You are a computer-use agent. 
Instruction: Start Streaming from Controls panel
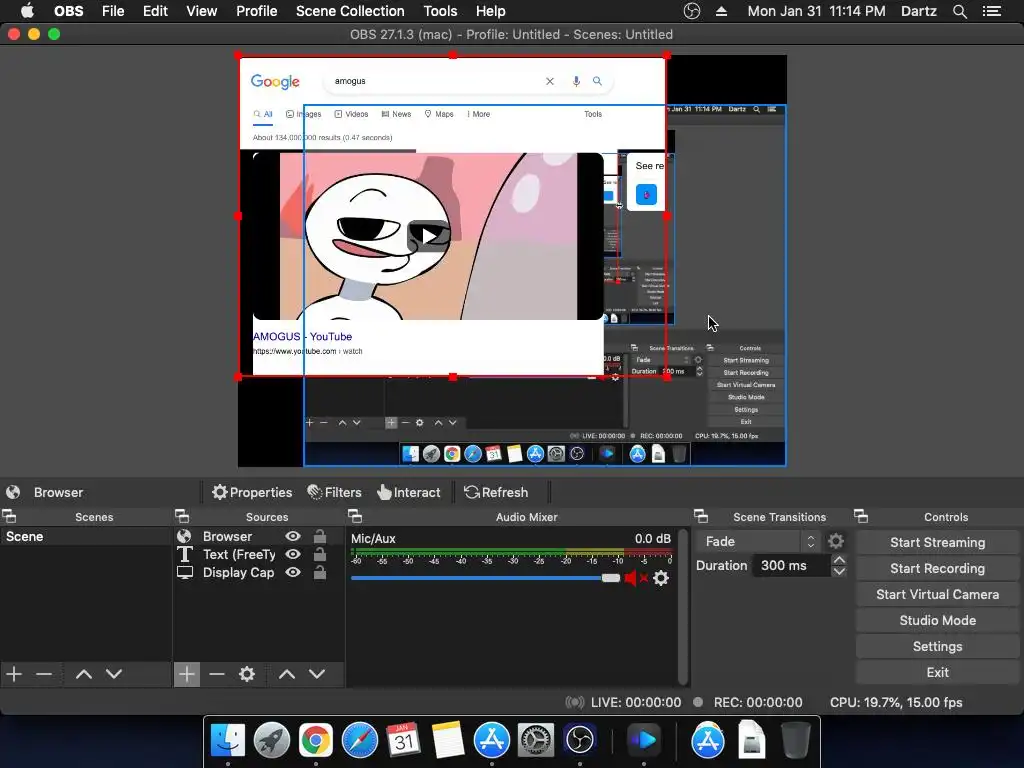coord(937,543)
